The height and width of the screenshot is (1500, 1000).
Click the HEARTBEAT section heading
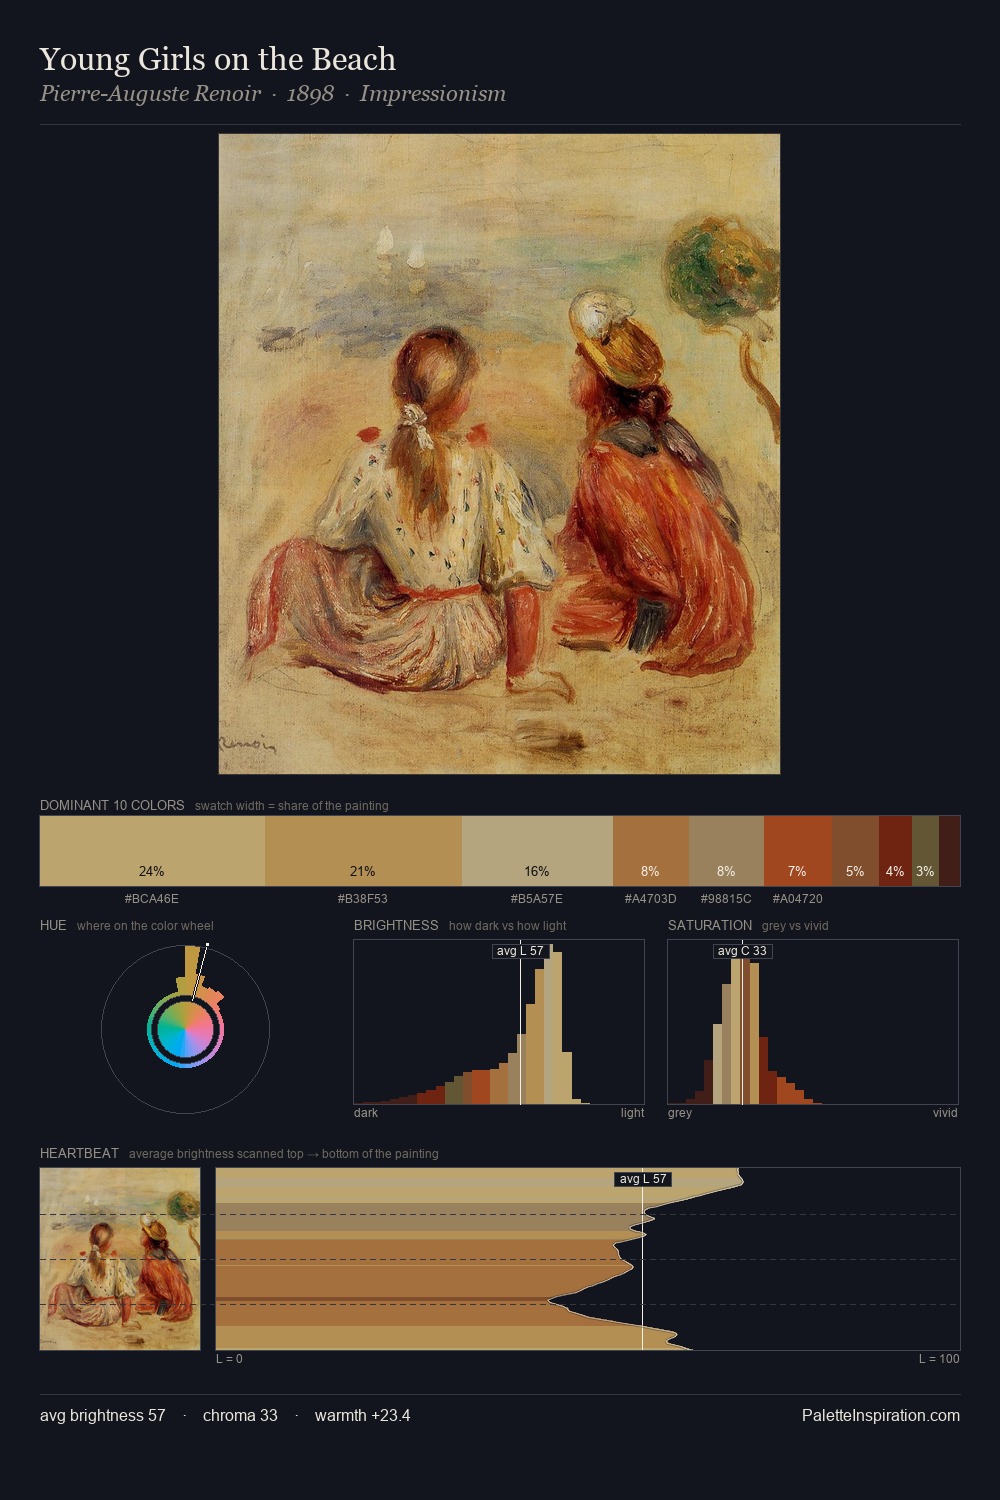coord(79,1153)
